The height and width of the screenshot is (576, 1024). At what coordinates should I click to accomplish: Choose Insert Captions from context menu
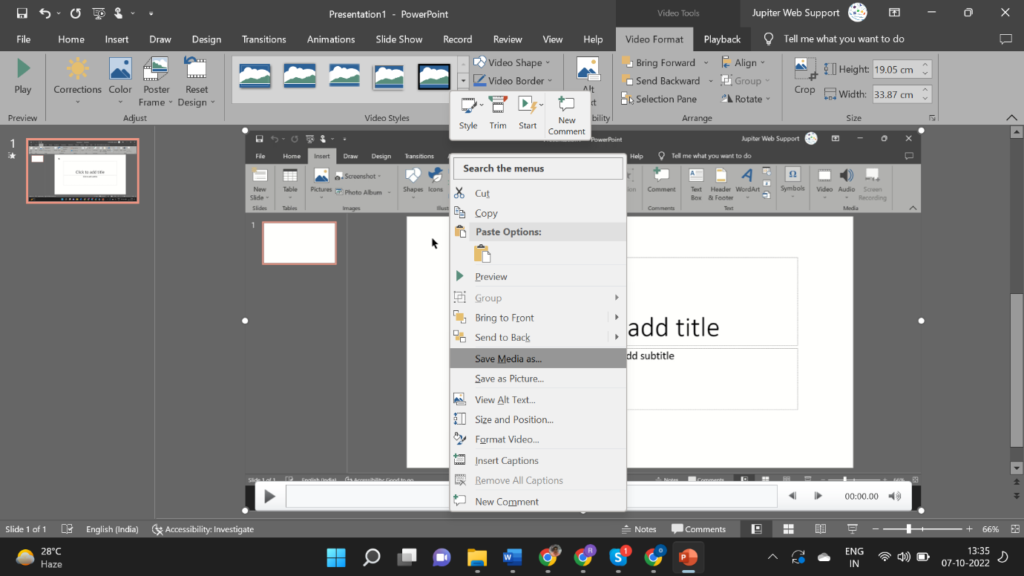pos(538,460)
